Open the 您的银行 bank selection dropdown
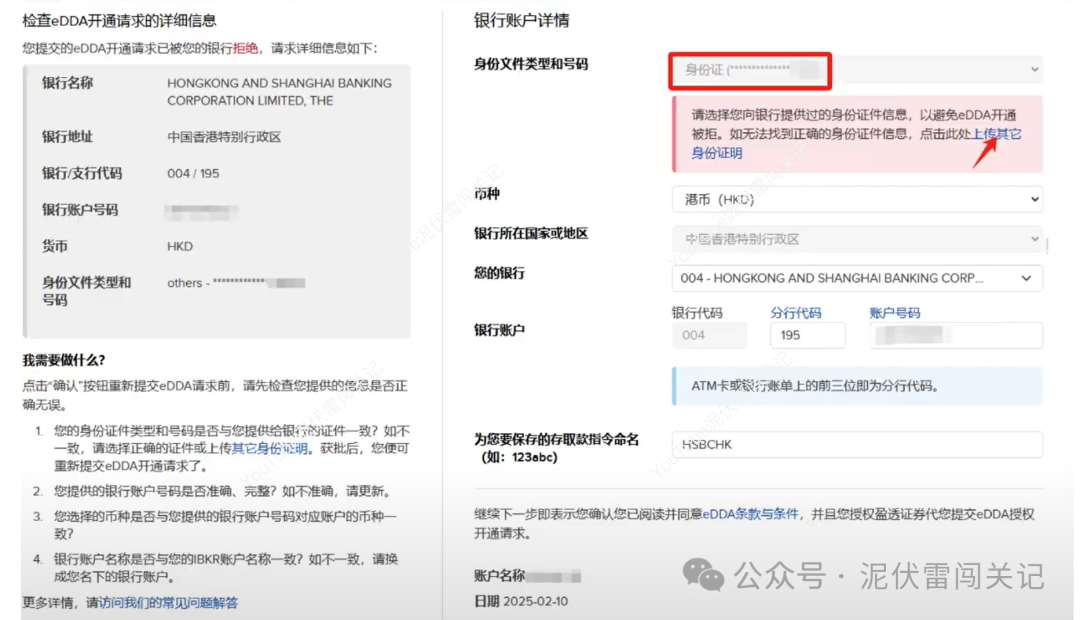The width and height of the screenshot is (1080, 620). [855, 279]
